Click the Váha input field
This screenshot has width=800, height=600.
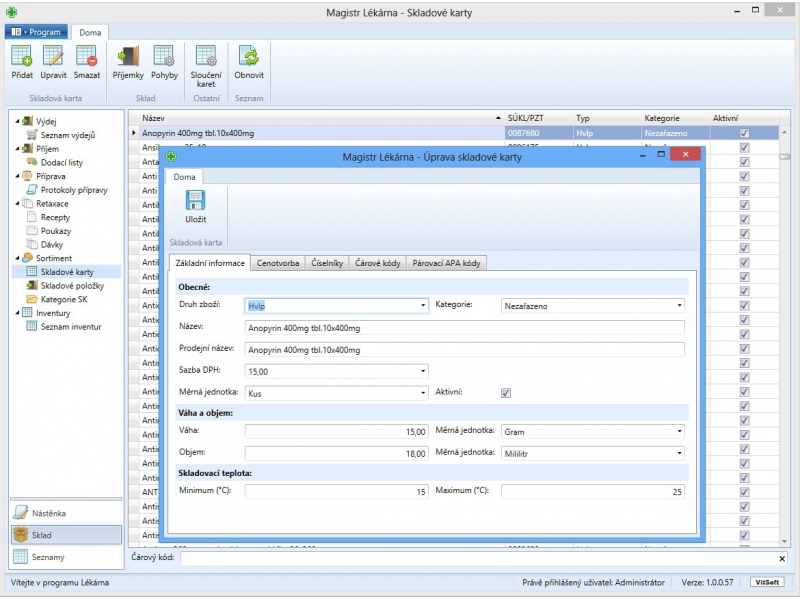tap(336, 431)
